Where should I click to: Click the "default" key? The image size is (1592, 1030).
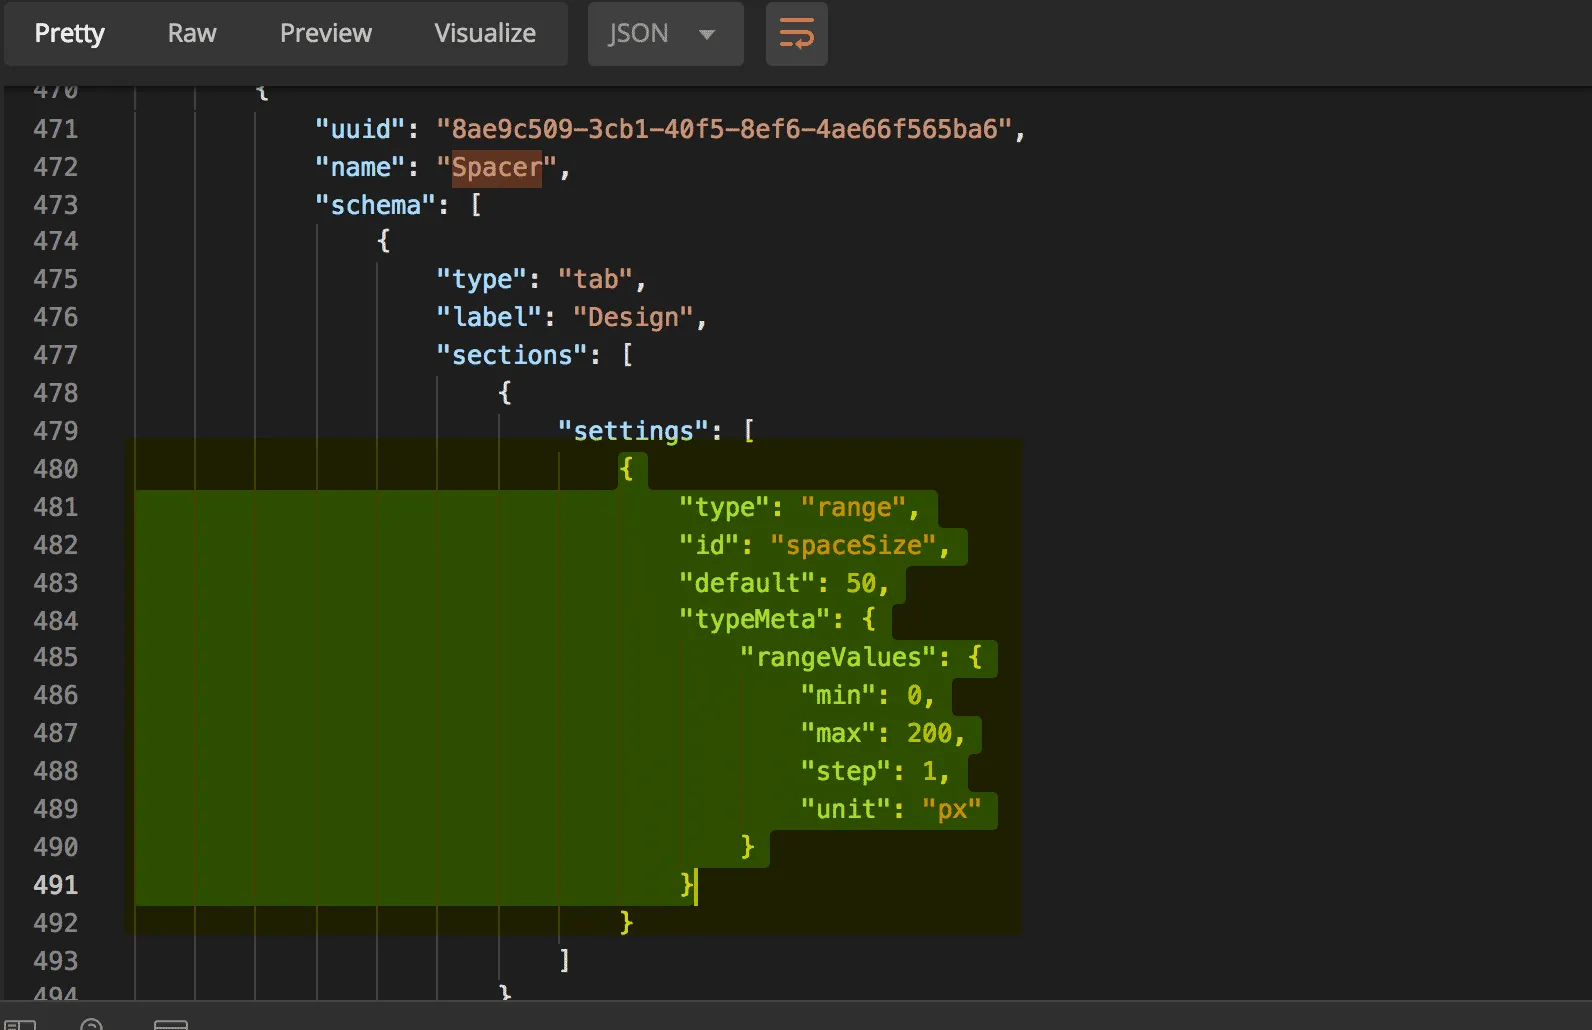[747, 583]
